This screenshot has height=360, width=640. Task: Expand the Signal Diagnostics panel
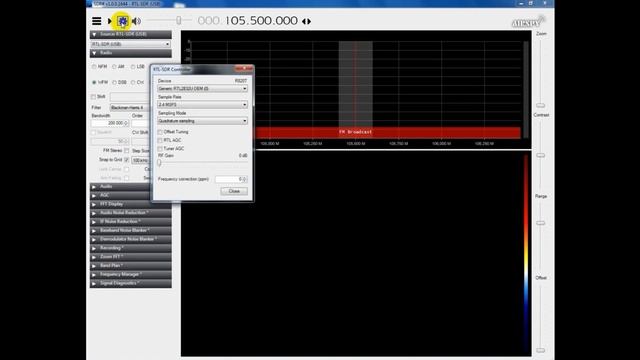[x=131, y=283]
